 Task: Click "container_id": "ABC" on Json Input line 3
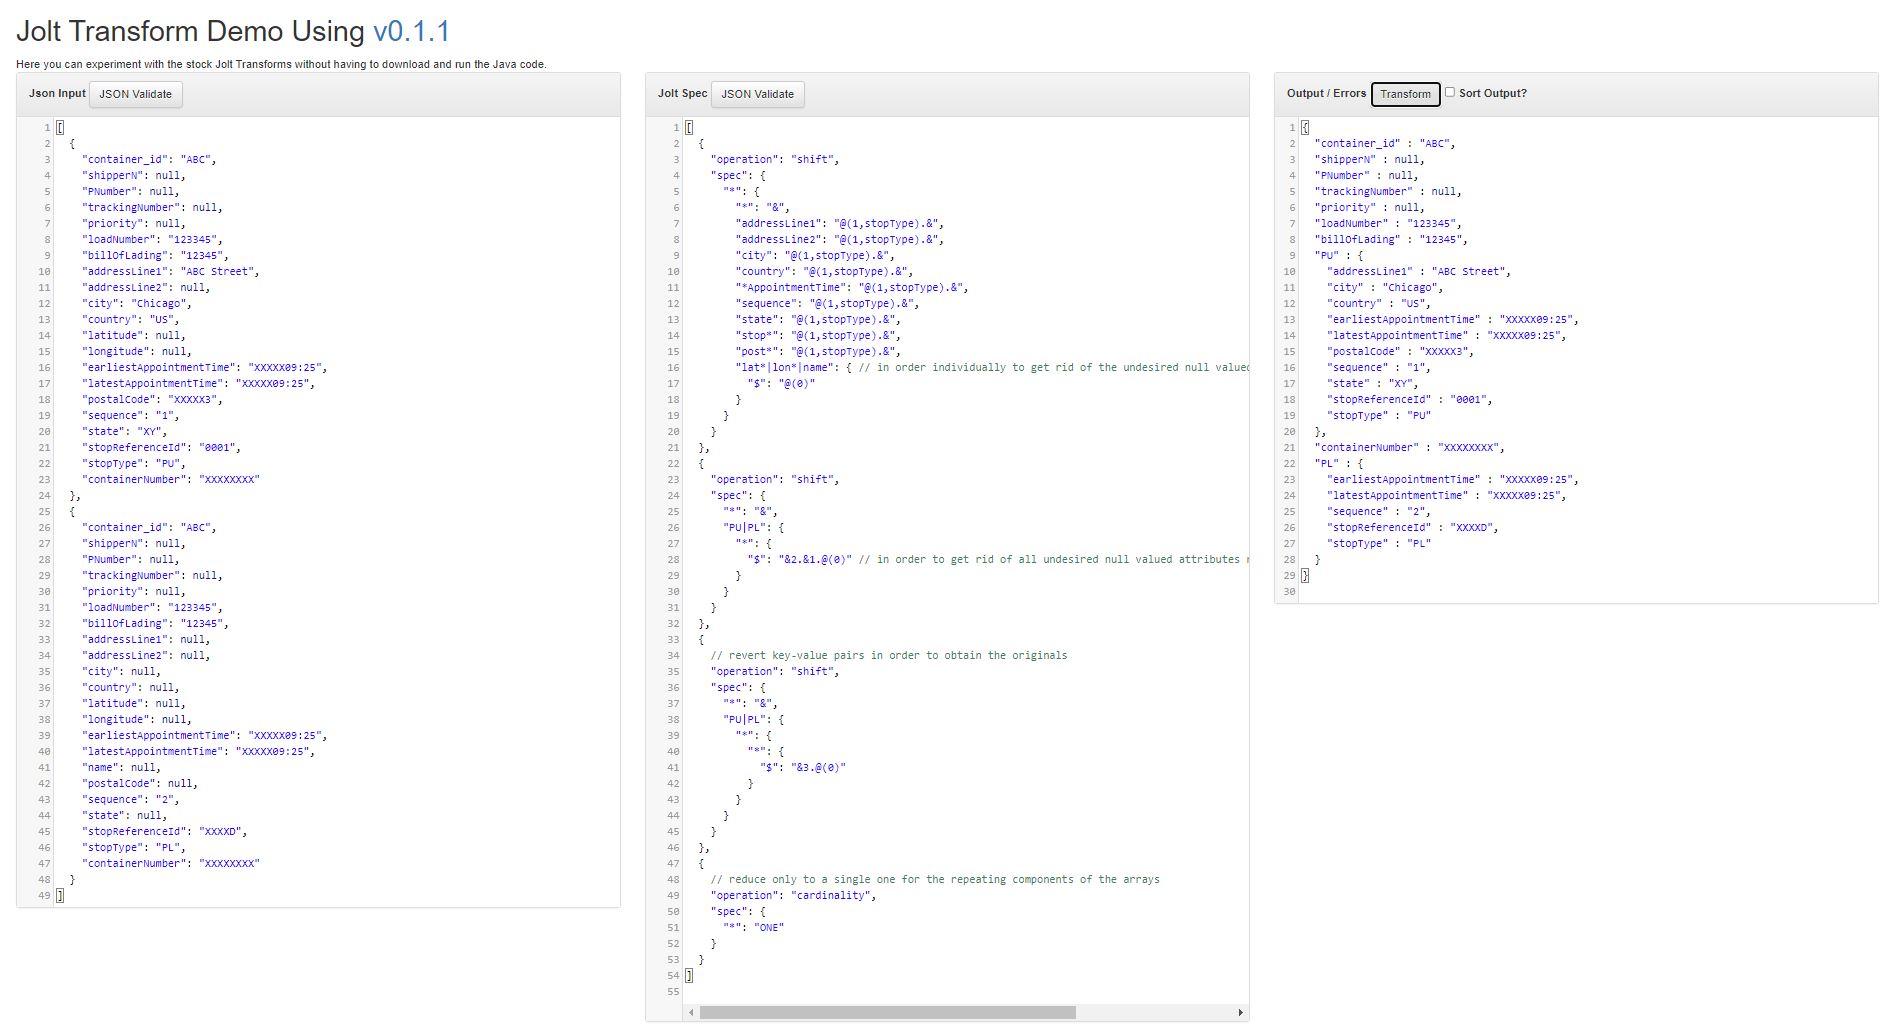coord(149,159)
